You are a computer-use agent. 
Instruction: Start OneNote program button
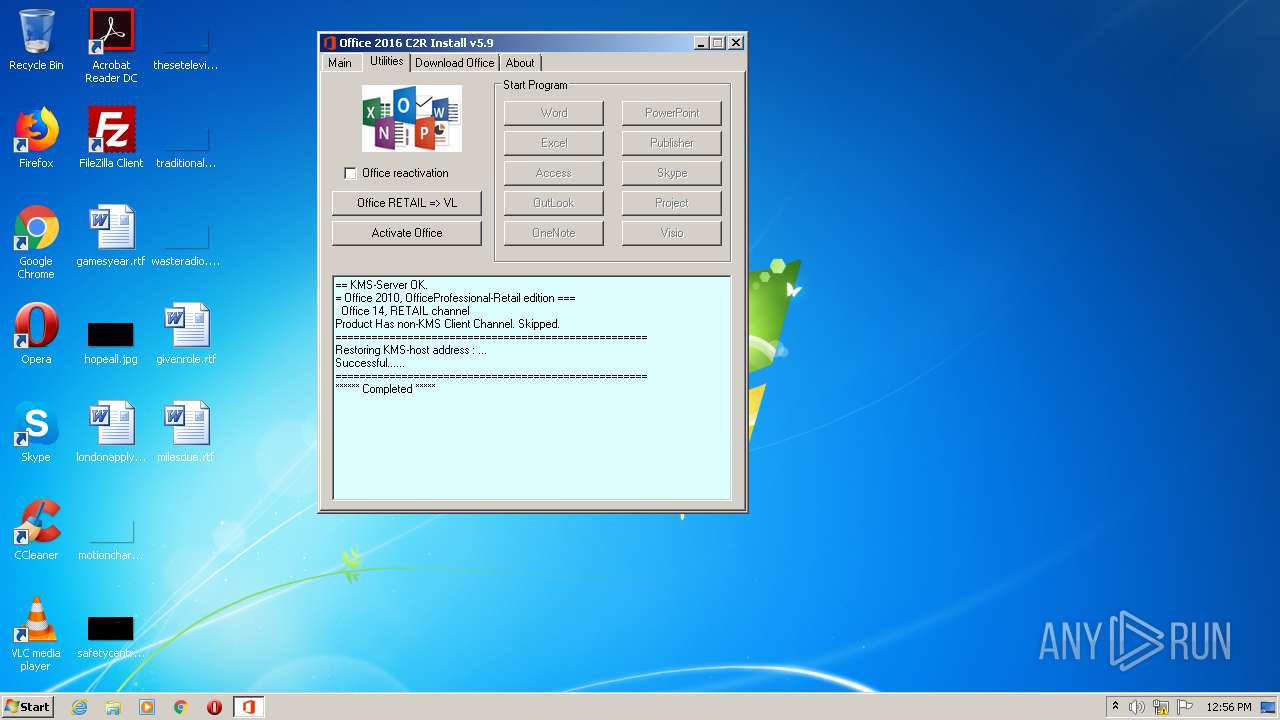pyautogui.click(x=554, y=233)
